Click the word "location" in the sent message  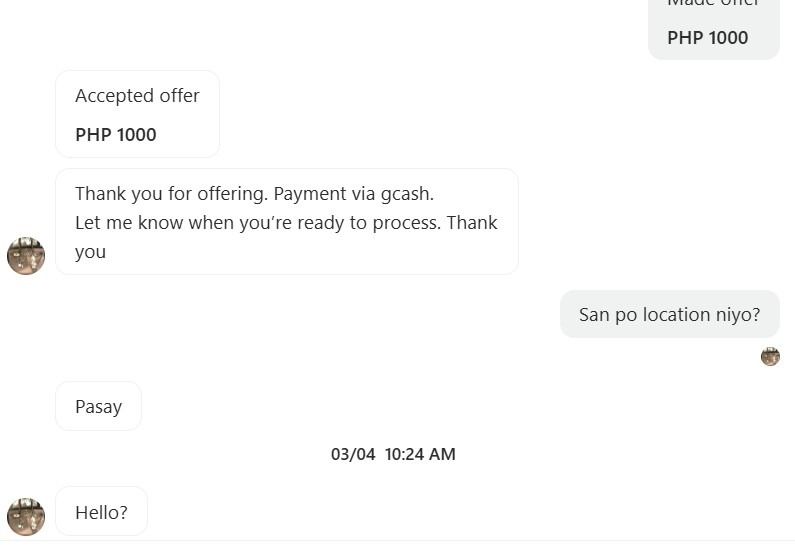[x=676, y=314]
